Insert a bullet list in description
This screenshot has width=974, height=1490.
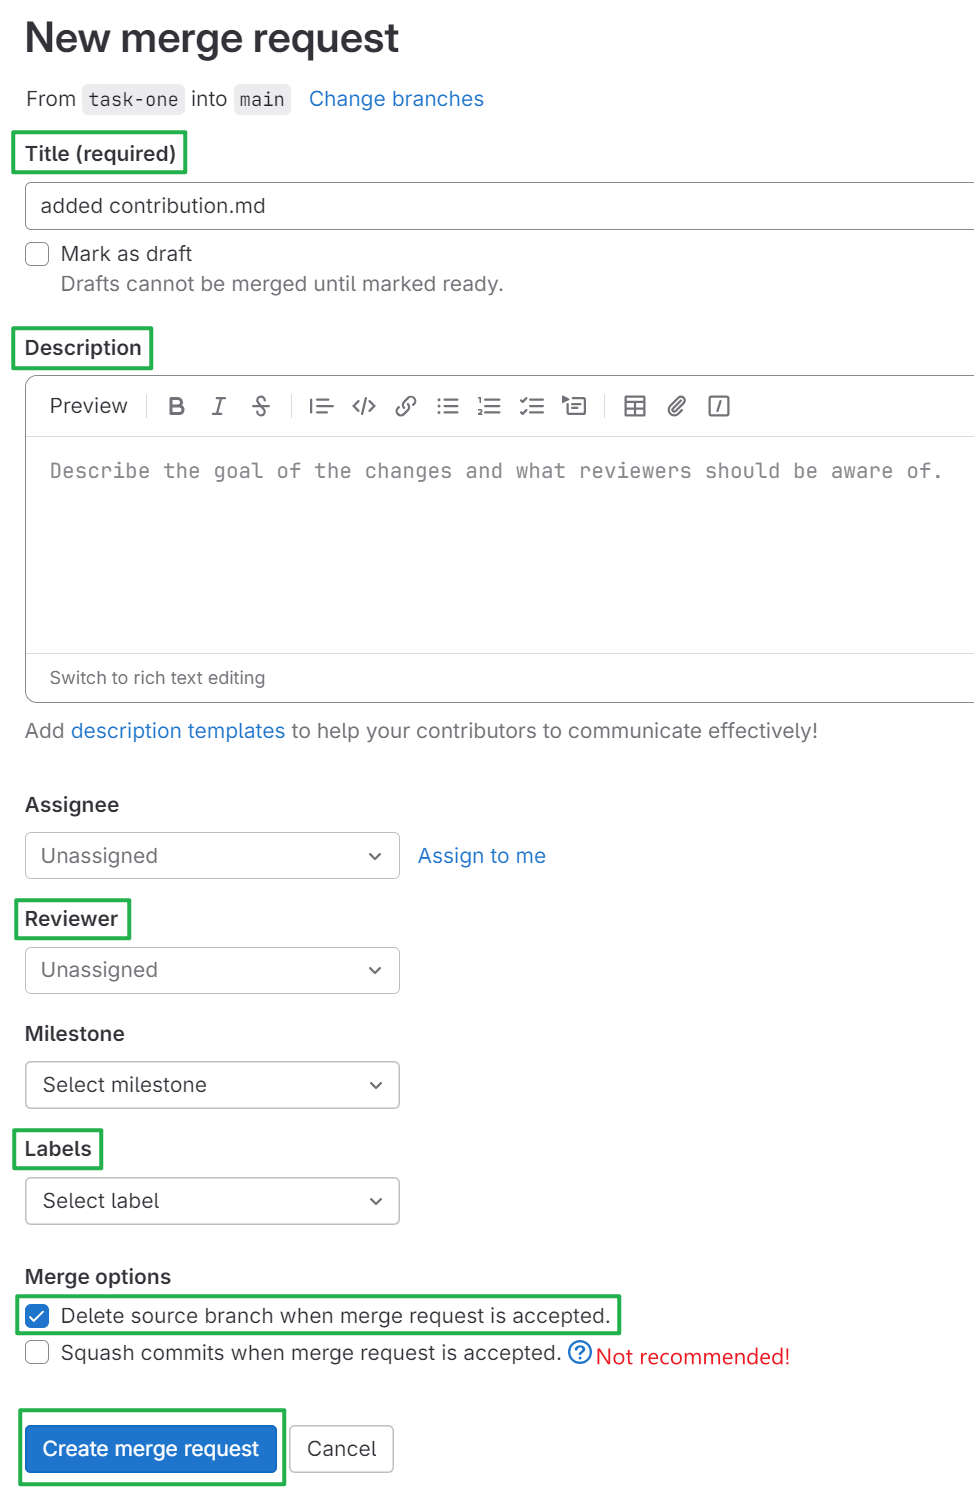(x=448, y=406)
